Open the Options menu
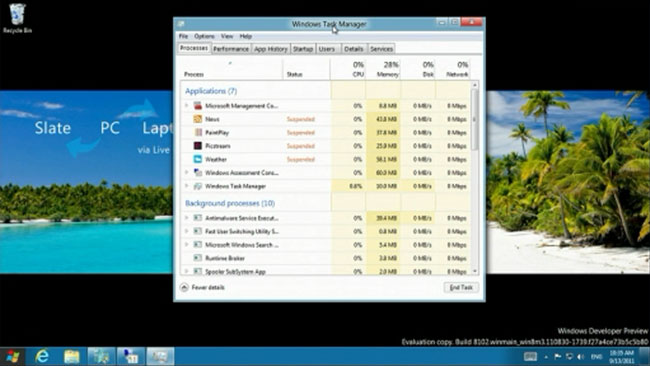Viewport: 650px width, 366px height. (x=204, y=36)
